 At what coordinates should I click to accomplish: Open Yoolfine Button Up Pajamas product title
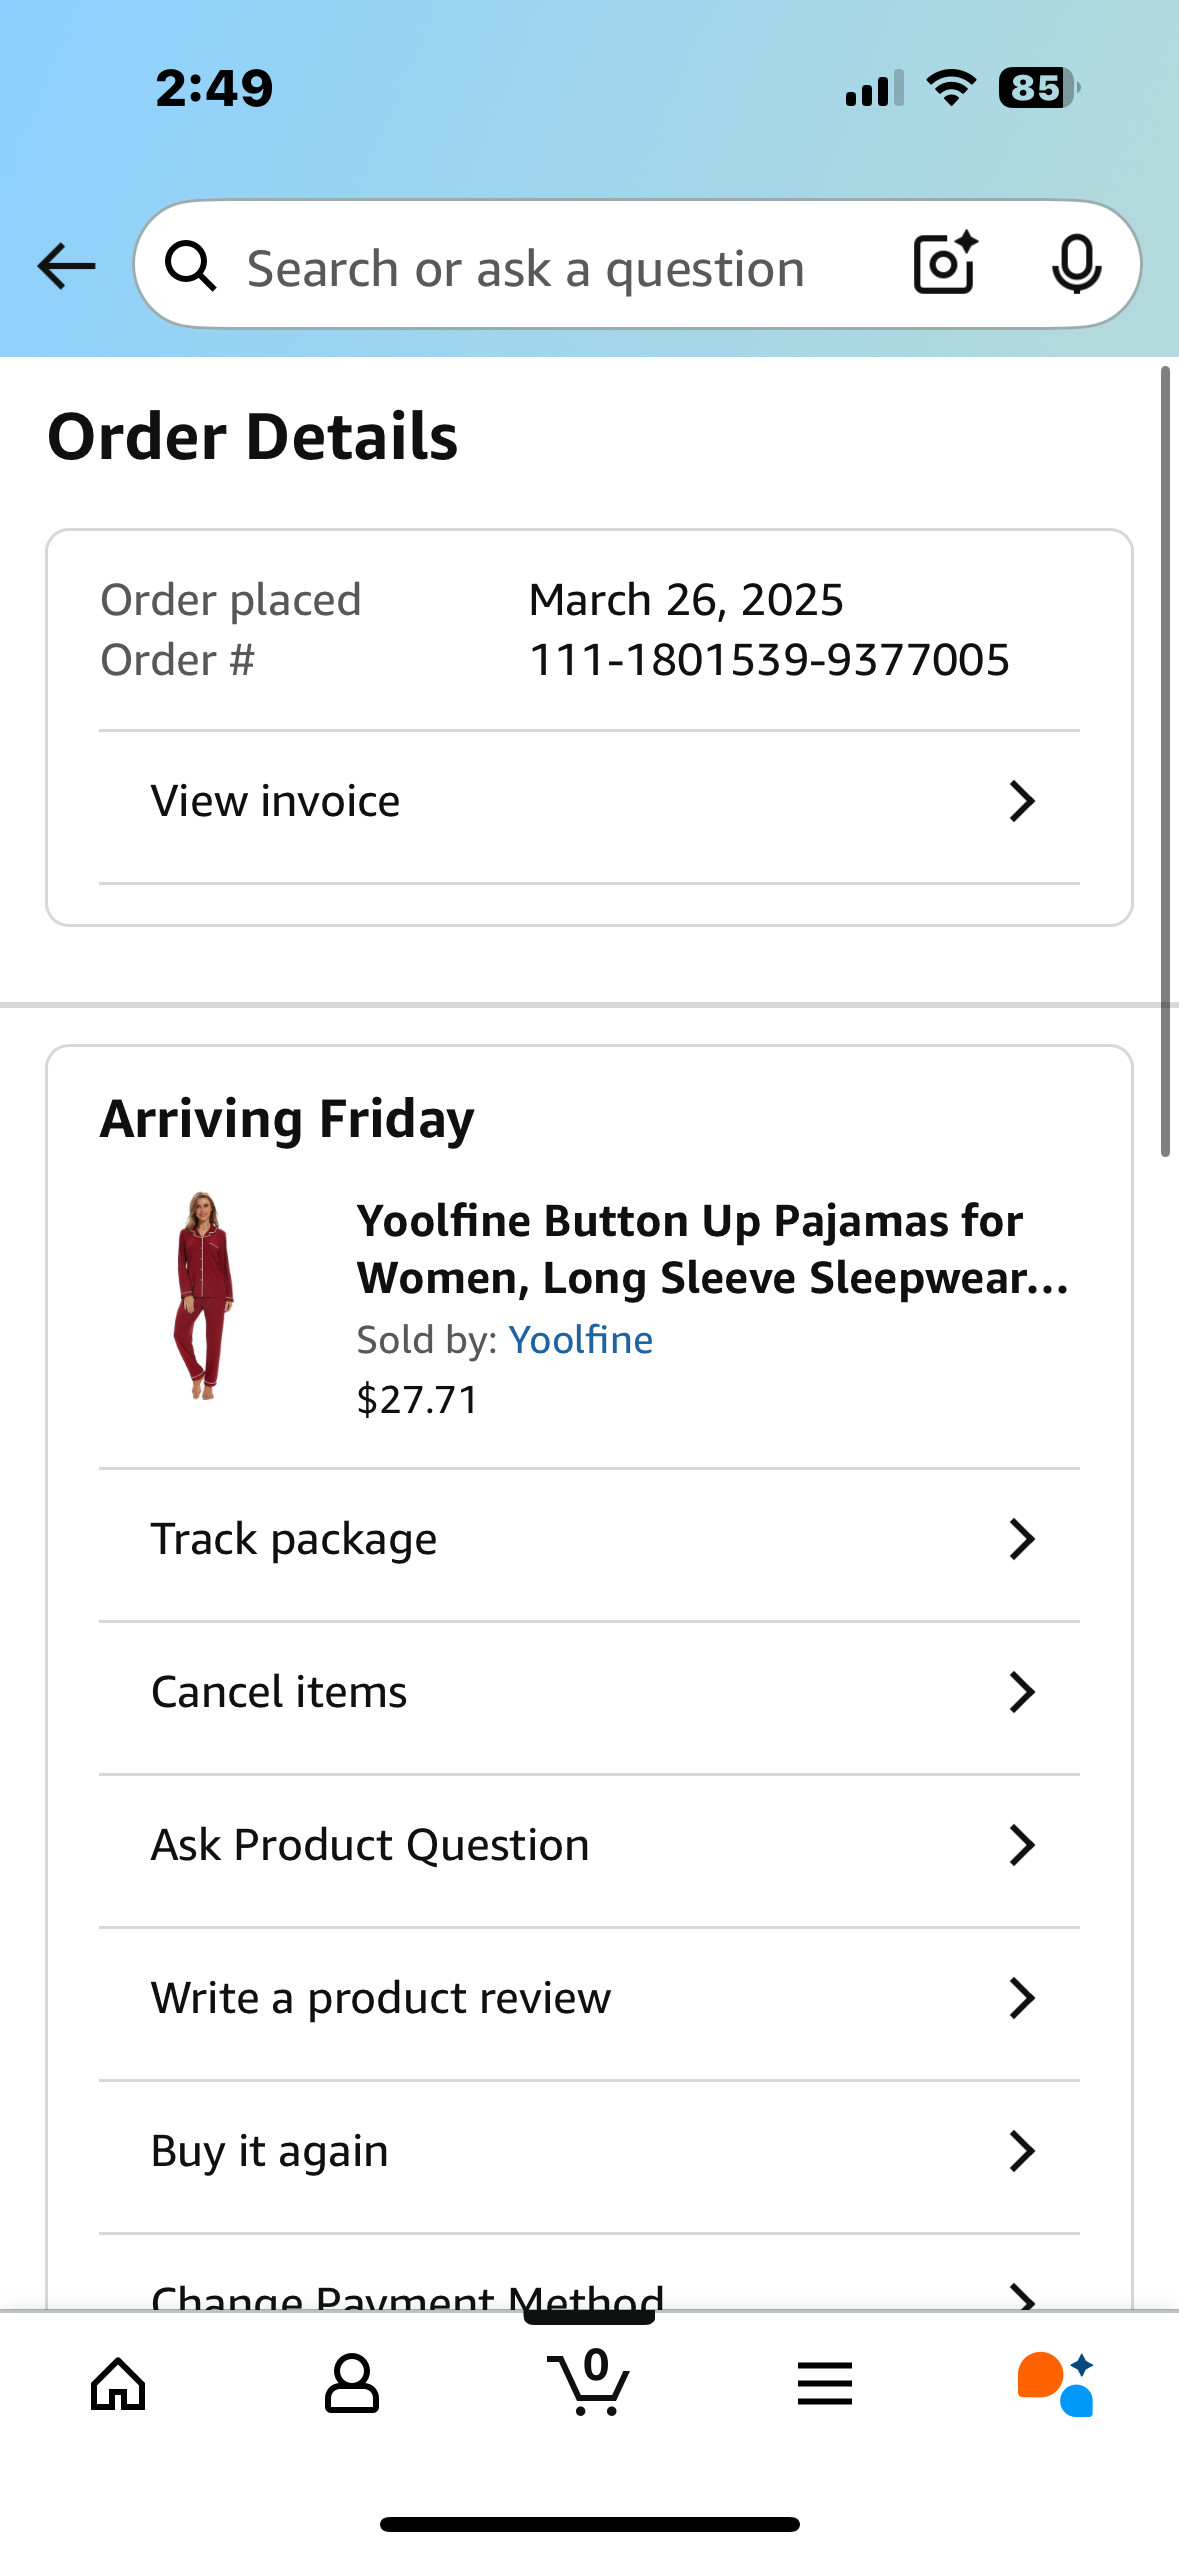click(713, 1249)
